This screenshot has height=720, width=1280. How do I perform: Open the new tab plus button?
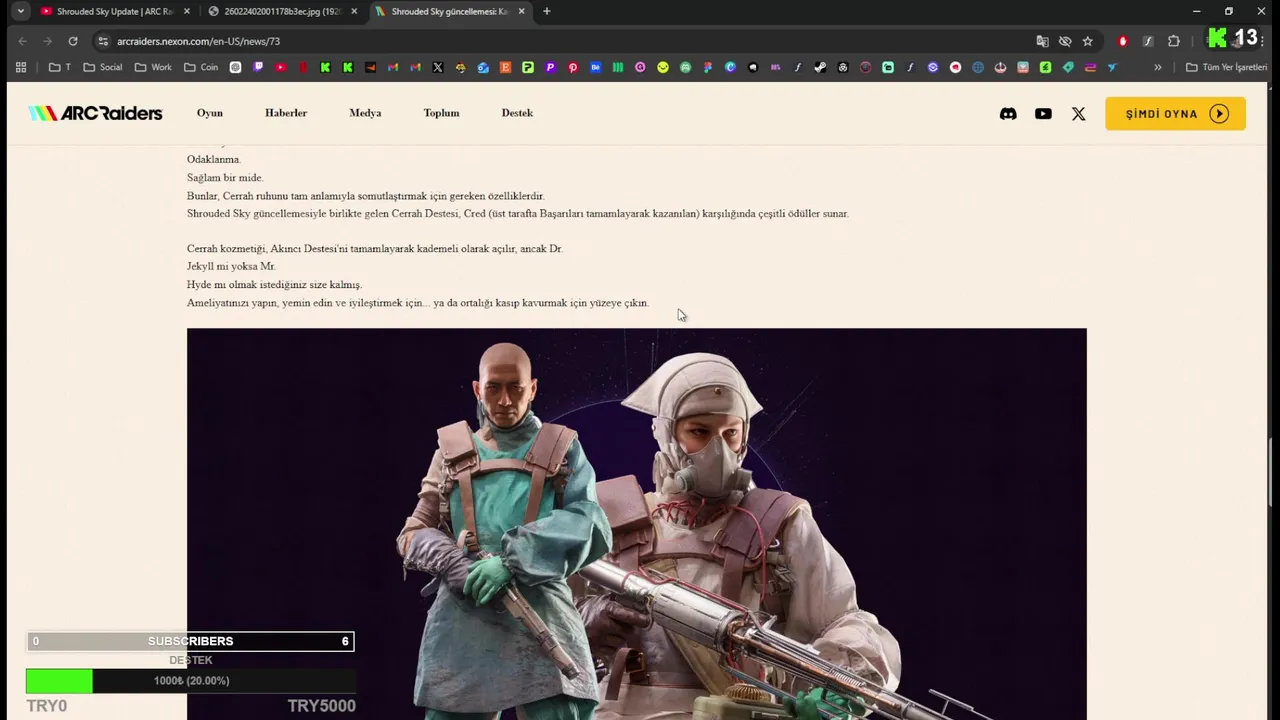546,11
